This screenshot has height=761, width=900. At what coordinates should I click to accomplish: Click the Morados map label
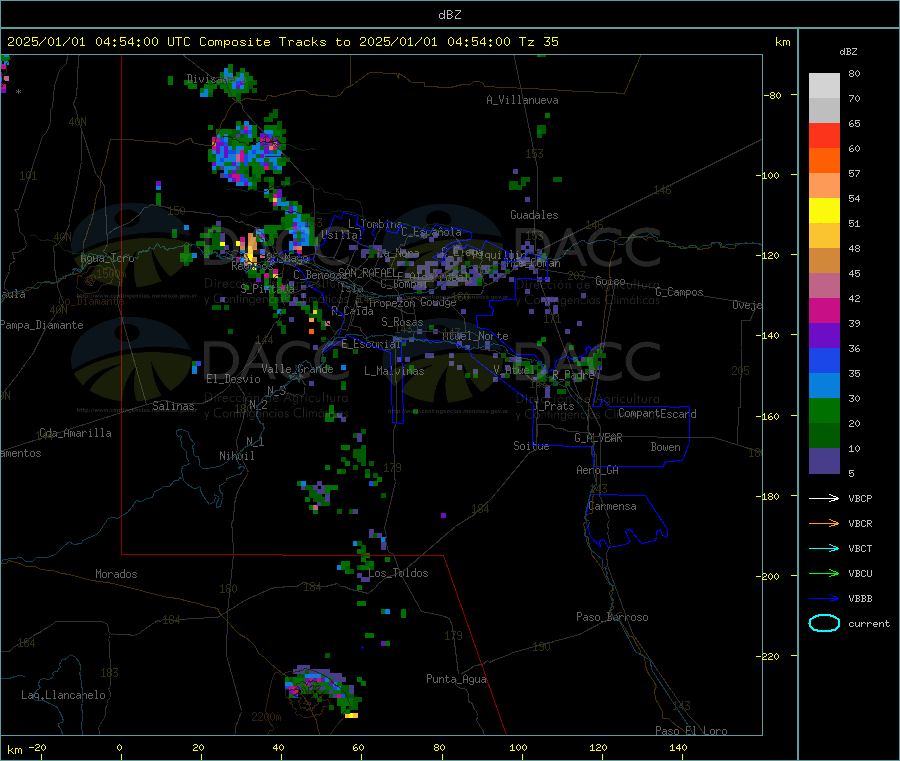click(x=116, y=574)
